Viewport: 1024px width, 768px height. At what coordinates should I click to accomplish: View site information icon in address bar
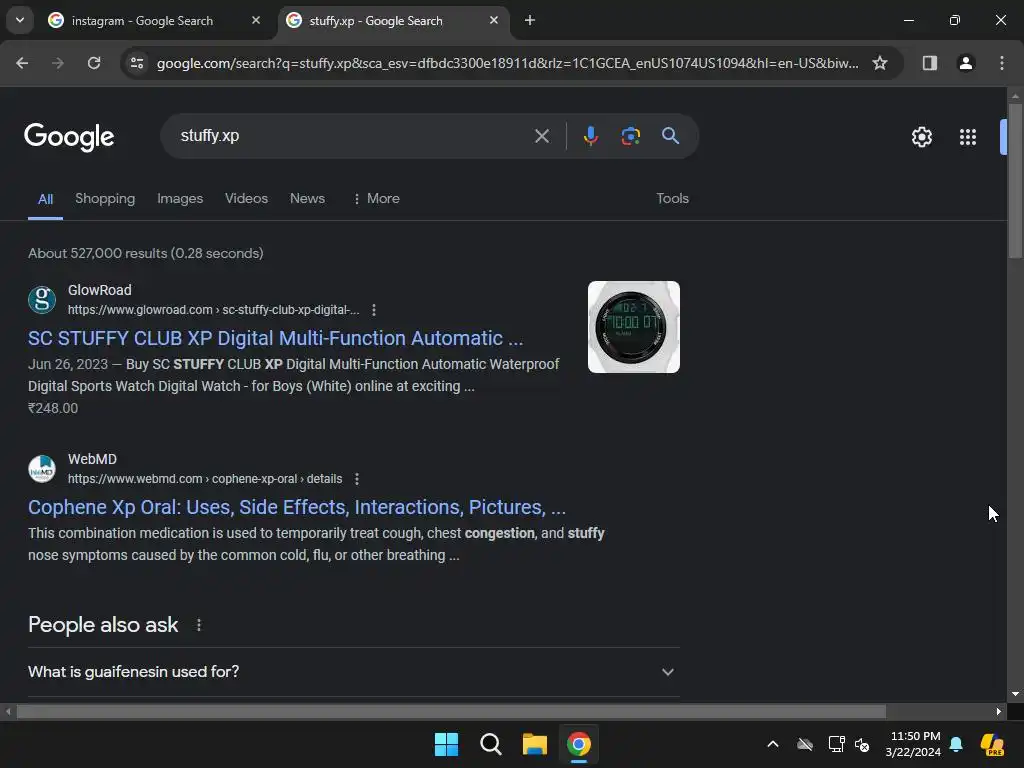coord(137,63)
